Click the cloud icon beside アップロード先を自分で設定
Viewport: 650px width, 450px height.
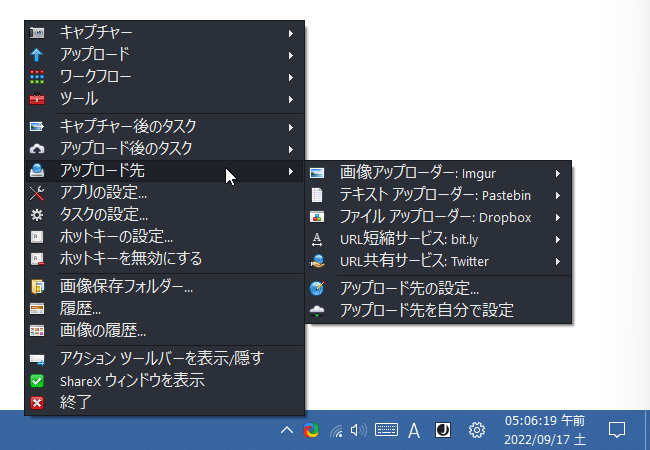[317, 310]
